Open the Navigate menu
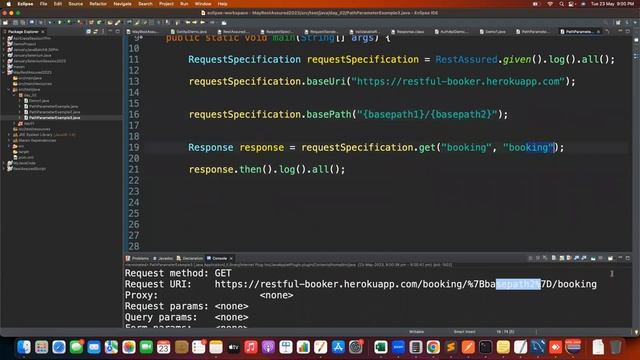Image resolution: width=640 pixels, height=360 pixels. pos(122,4)
